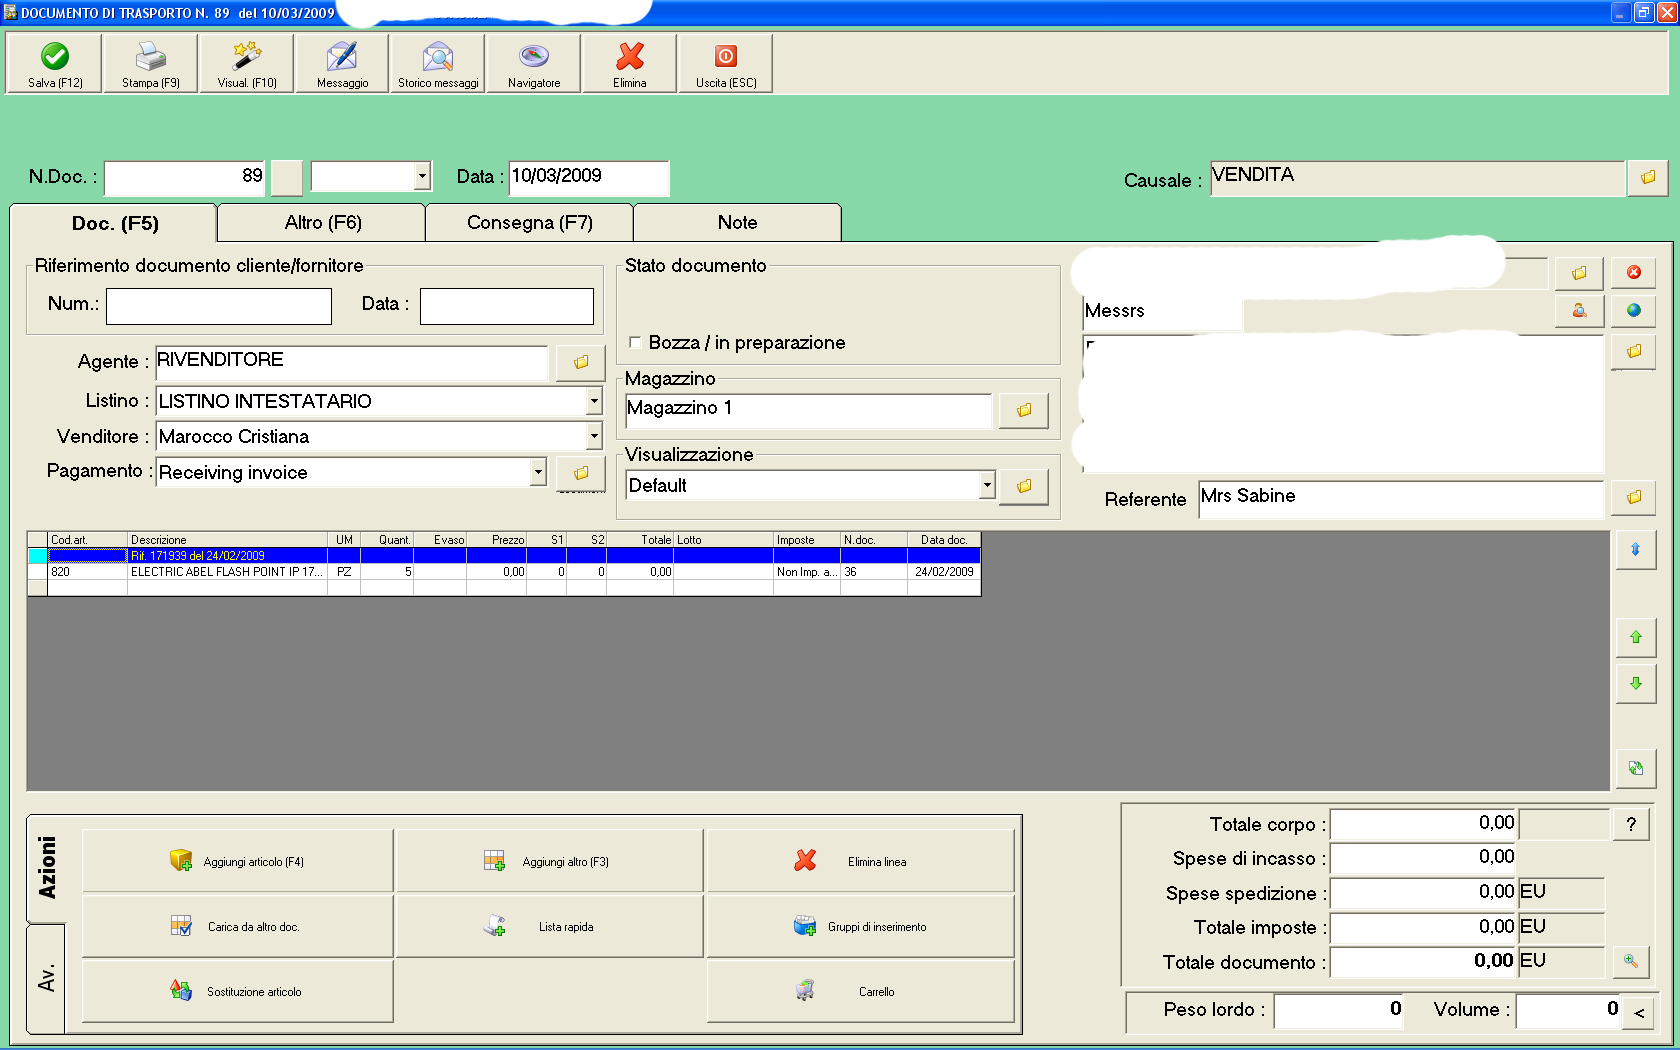
Task: Click Peso lordo value field
Action: tap(1339, 1010)
